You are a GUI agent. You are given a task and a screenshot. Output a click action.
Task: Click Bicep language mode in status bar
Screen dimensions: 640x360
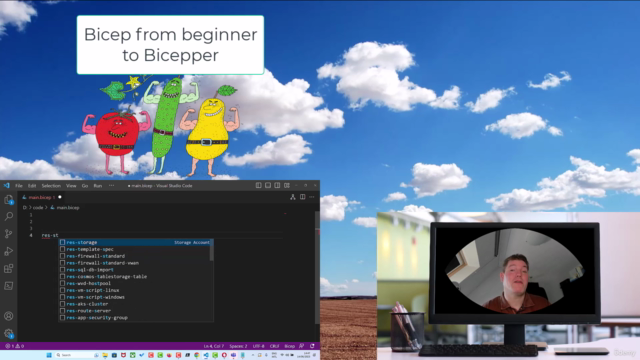point(289,346)
